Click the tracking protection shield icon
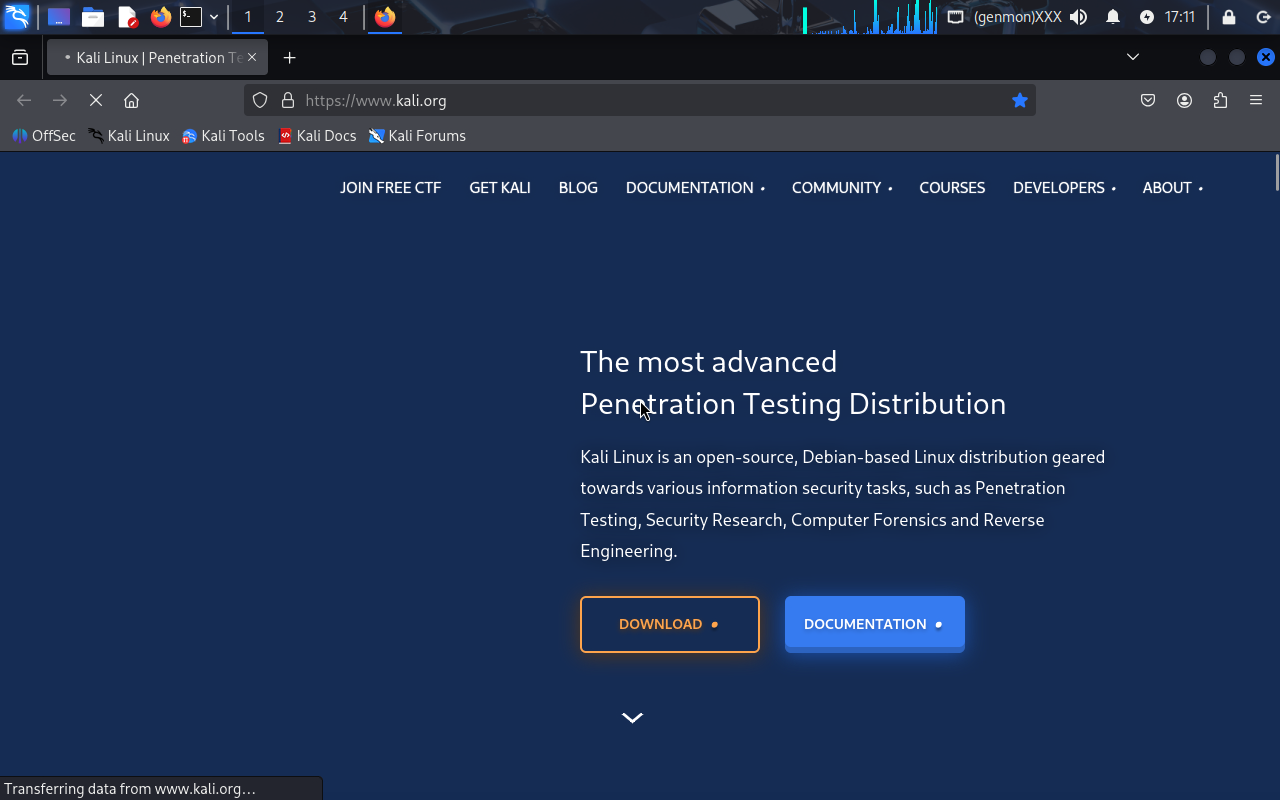The width and height of the screenshot is (1280, 800). click(x=260, y=100)
